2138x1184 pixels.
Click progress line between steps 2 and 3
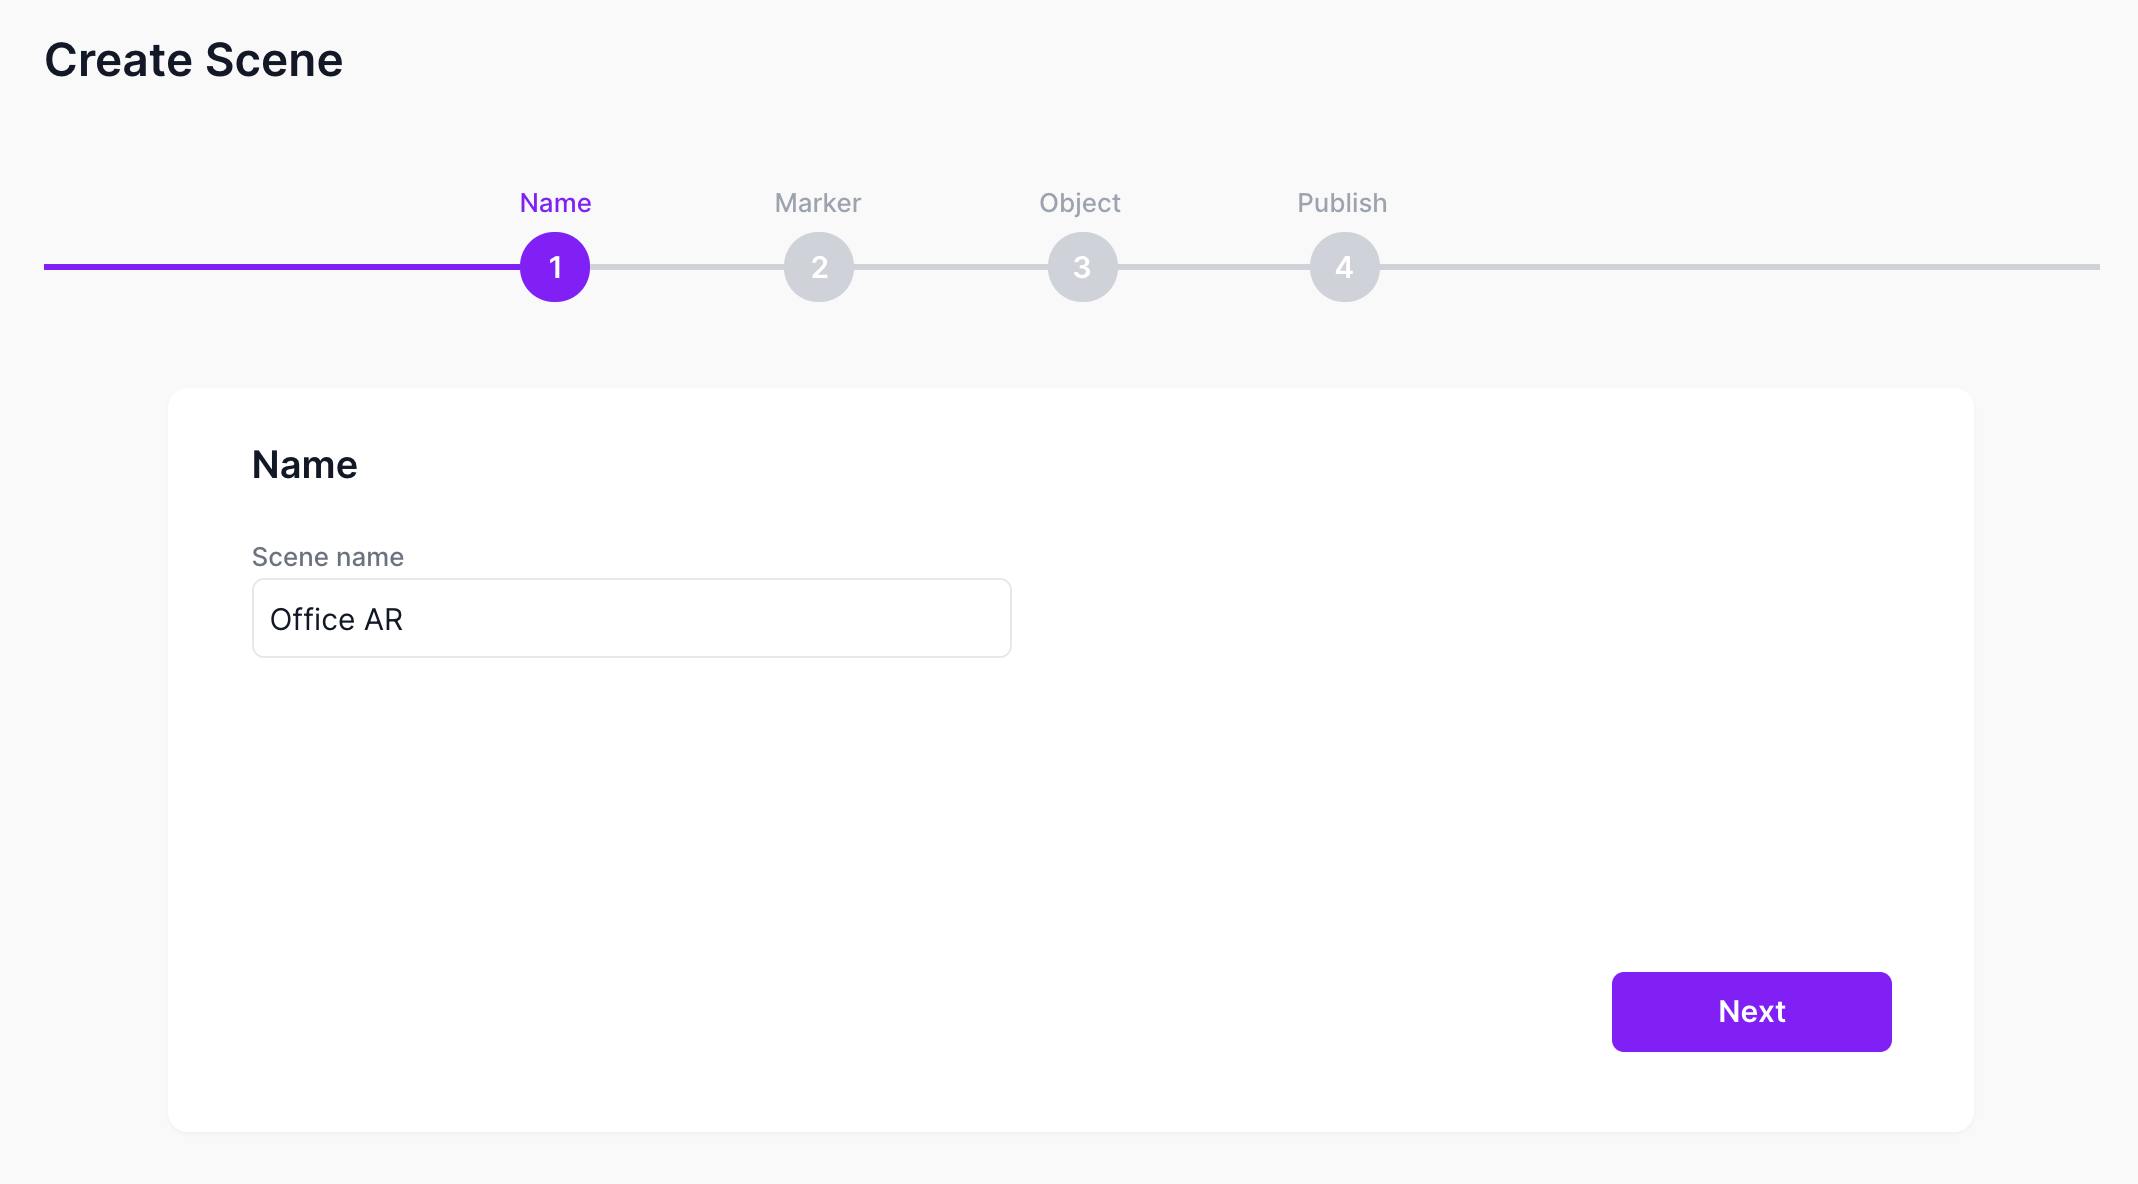[x=950, y=267]
